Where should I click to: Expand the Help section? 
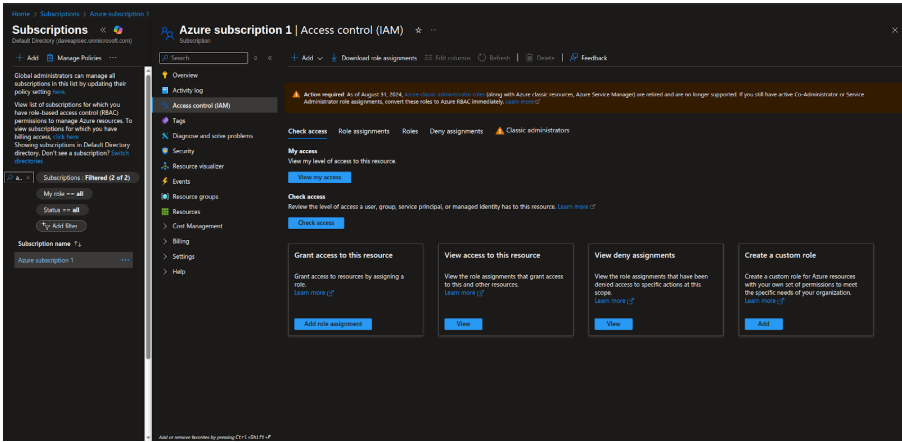[x=165, y=272]
